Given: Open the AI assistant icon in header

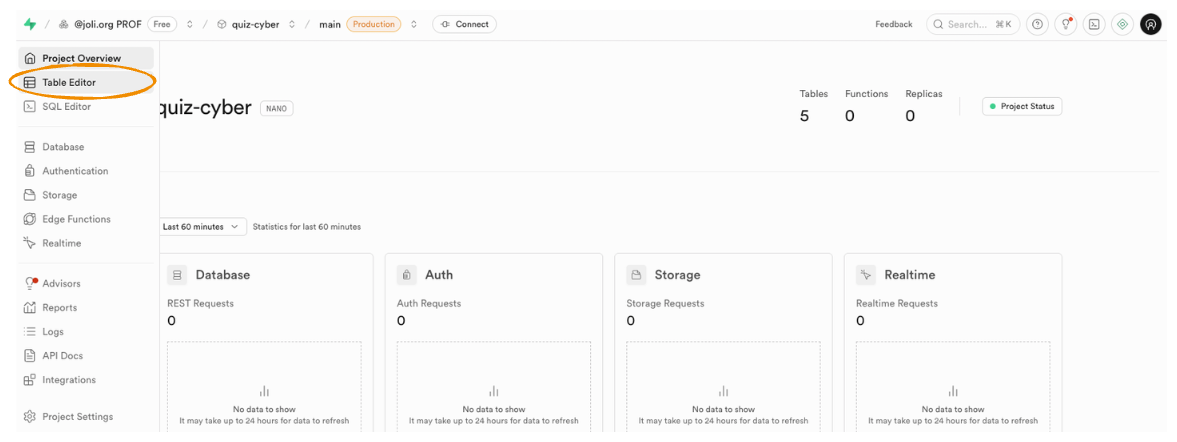Looking at the screenshot, I should 1122,24.
